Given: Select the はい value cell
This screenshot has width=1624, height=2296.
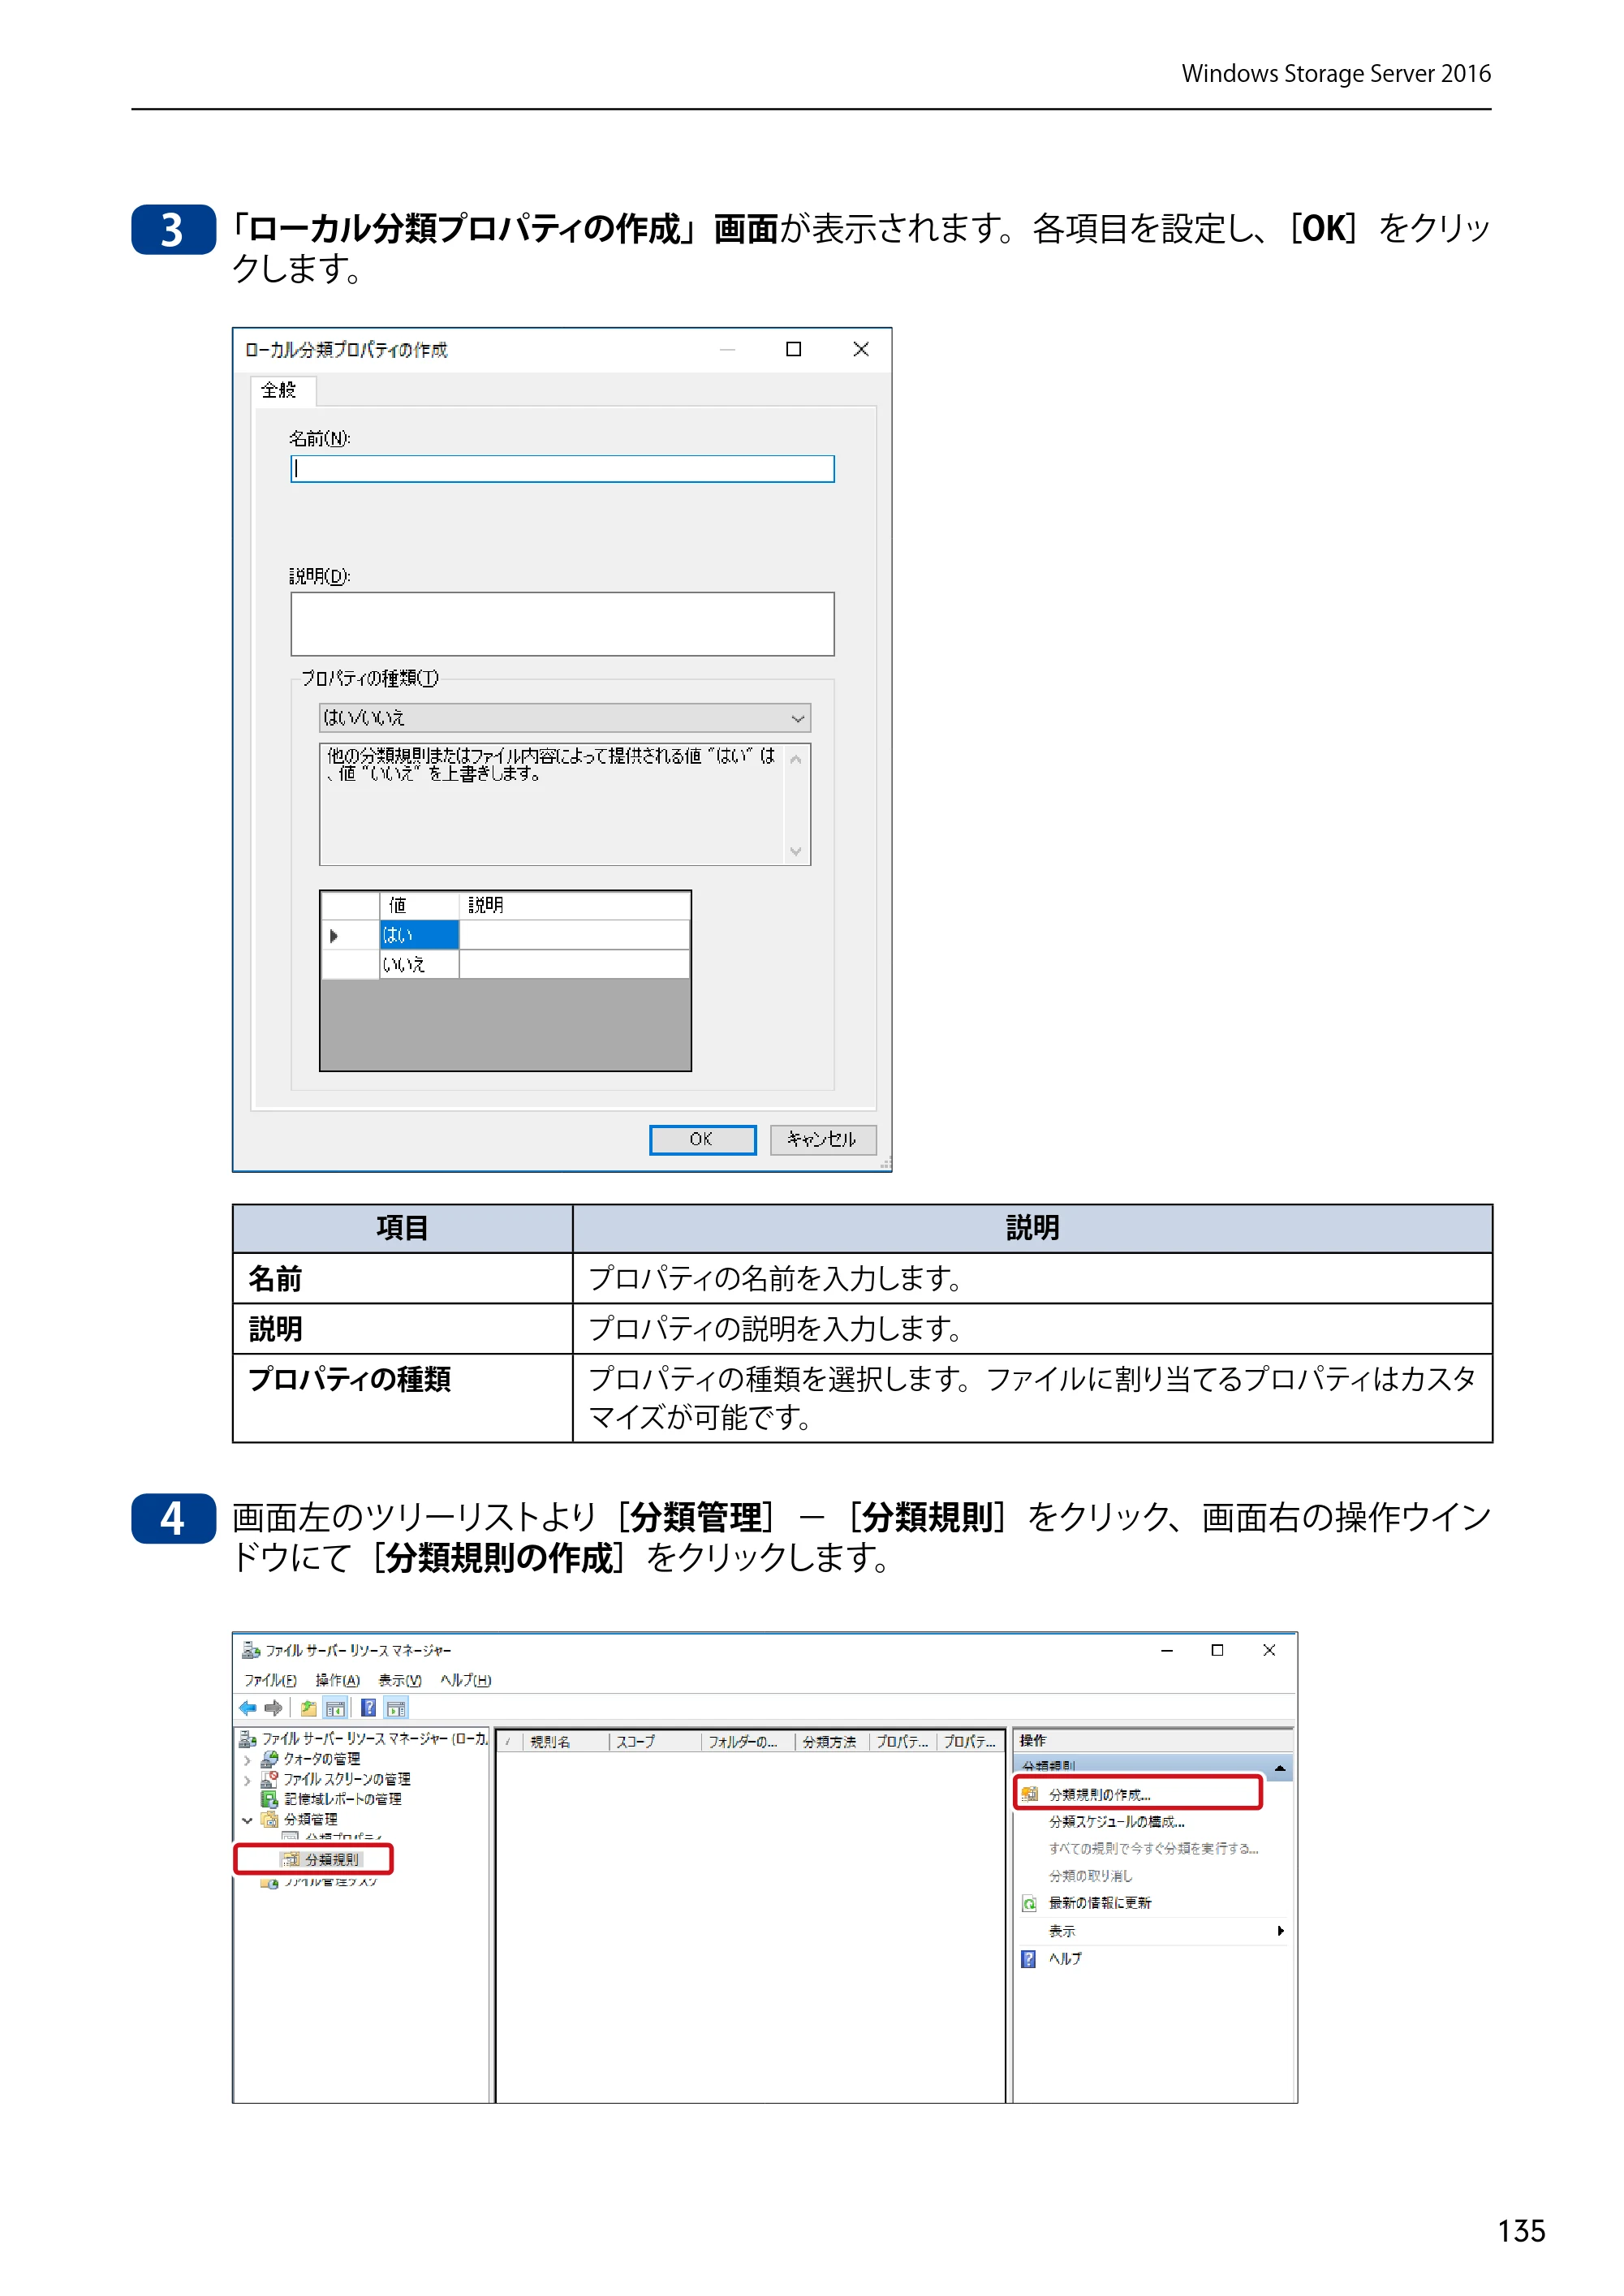Looking at the screenshot, I should click(419, 935).
